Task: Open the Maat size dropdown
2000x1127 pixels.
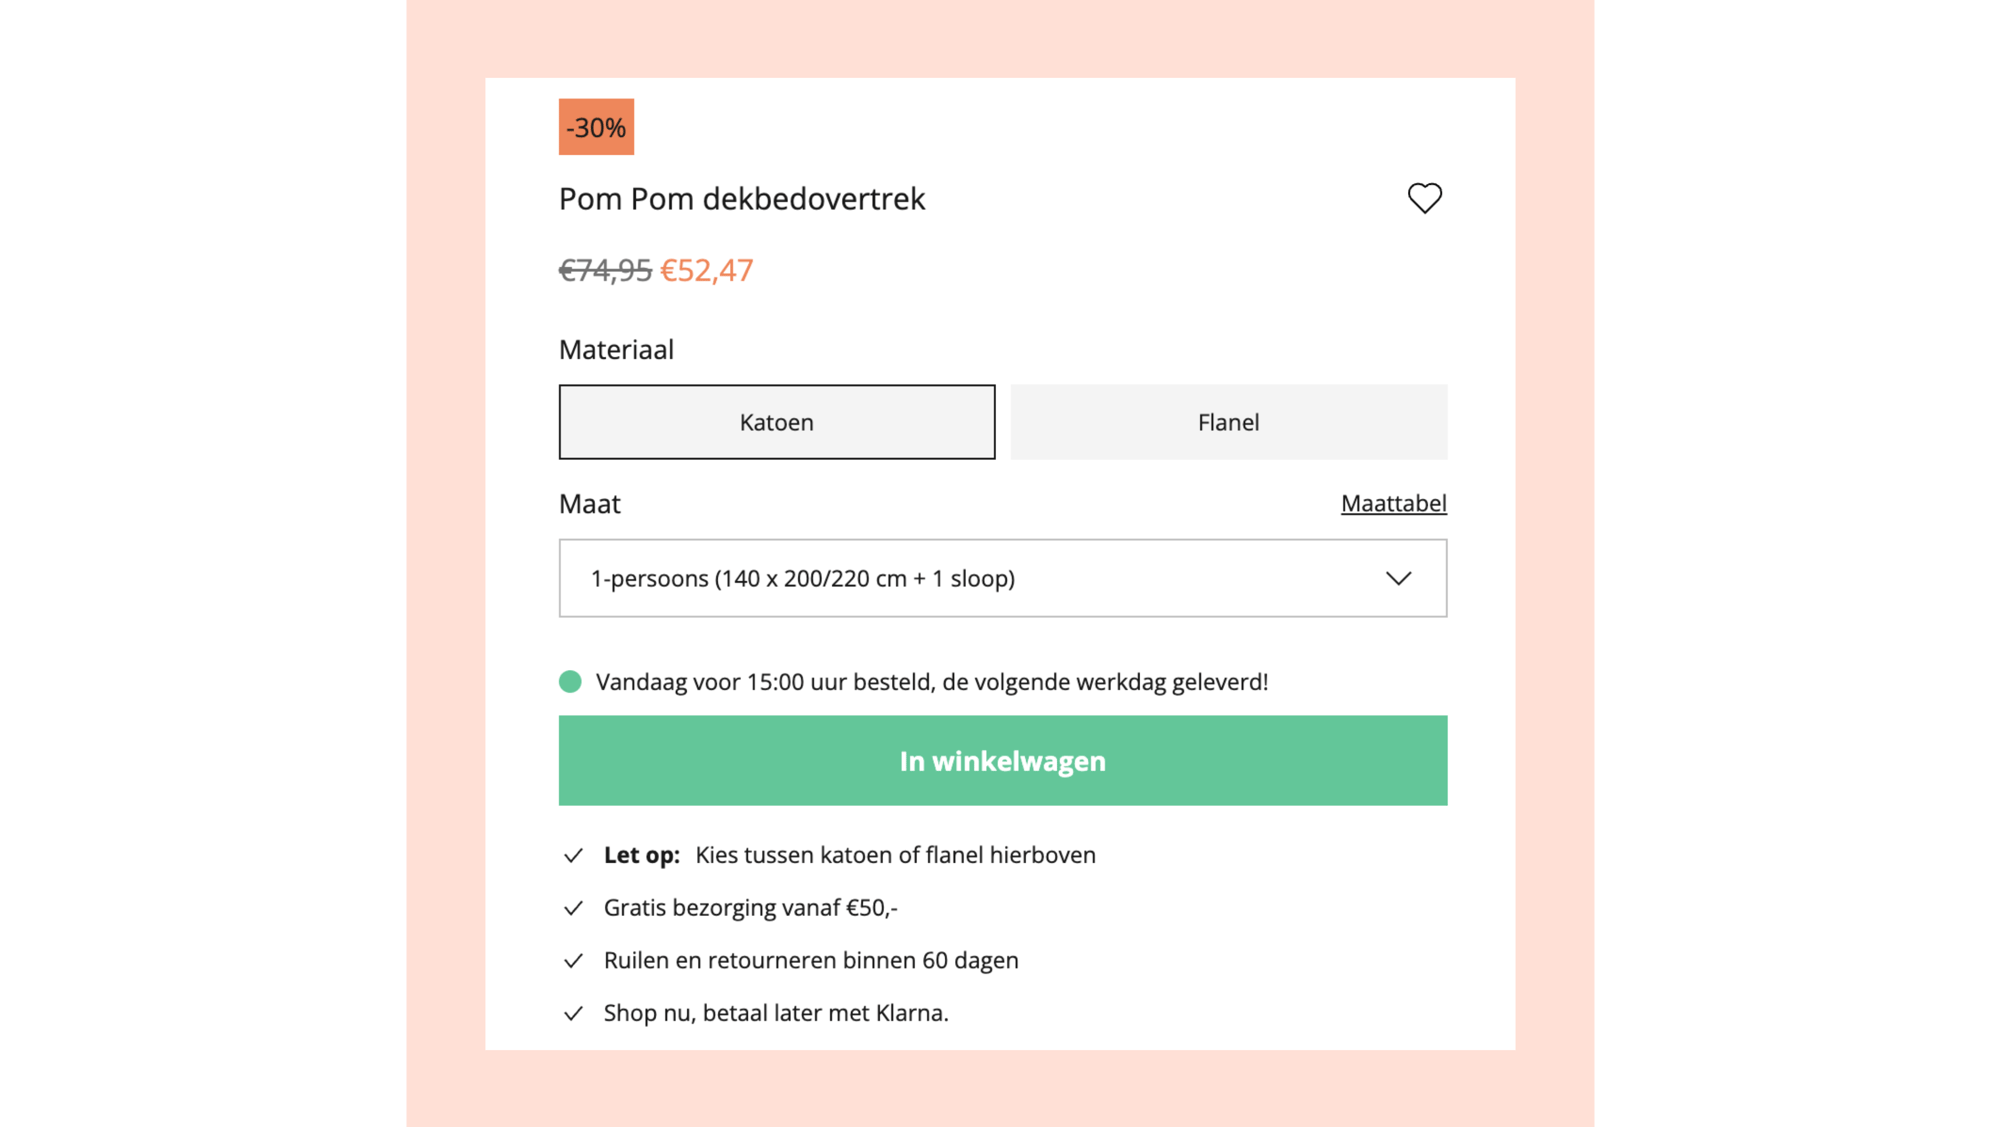Action: (1002, 578)
